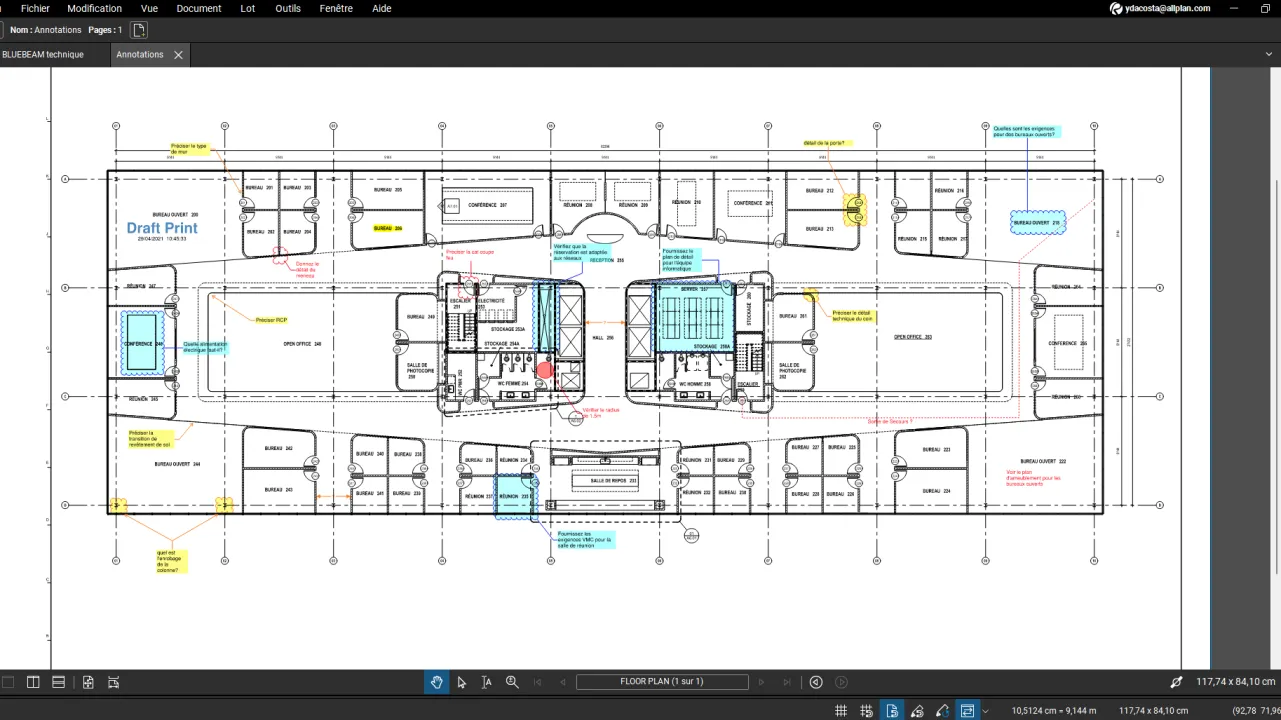
Task: Toggle snap to content in the status bar
Action: point(866,710)
